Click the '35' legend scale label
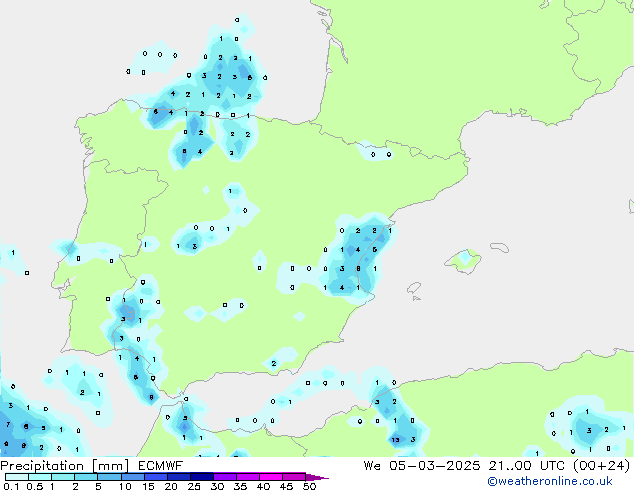 point(240,486)
